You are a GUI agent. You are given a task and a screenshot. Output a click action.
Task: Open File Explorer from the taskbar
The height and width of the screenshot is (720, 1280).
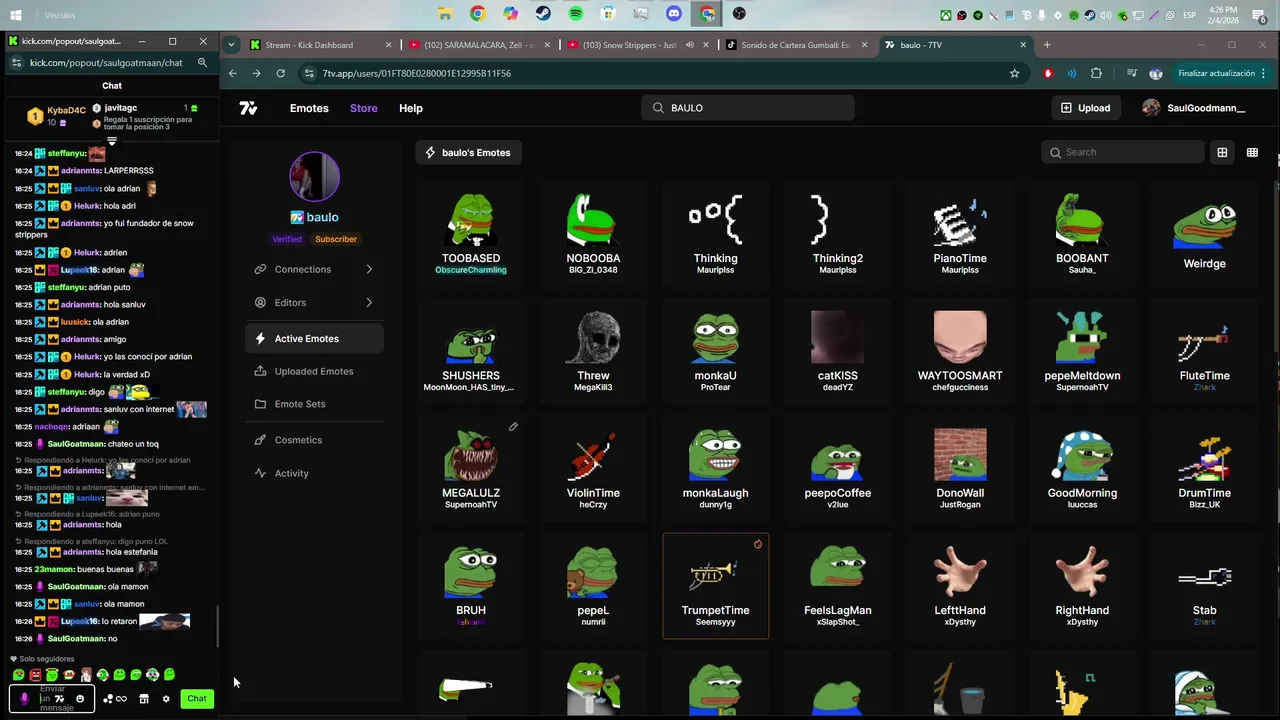[445, 14]
